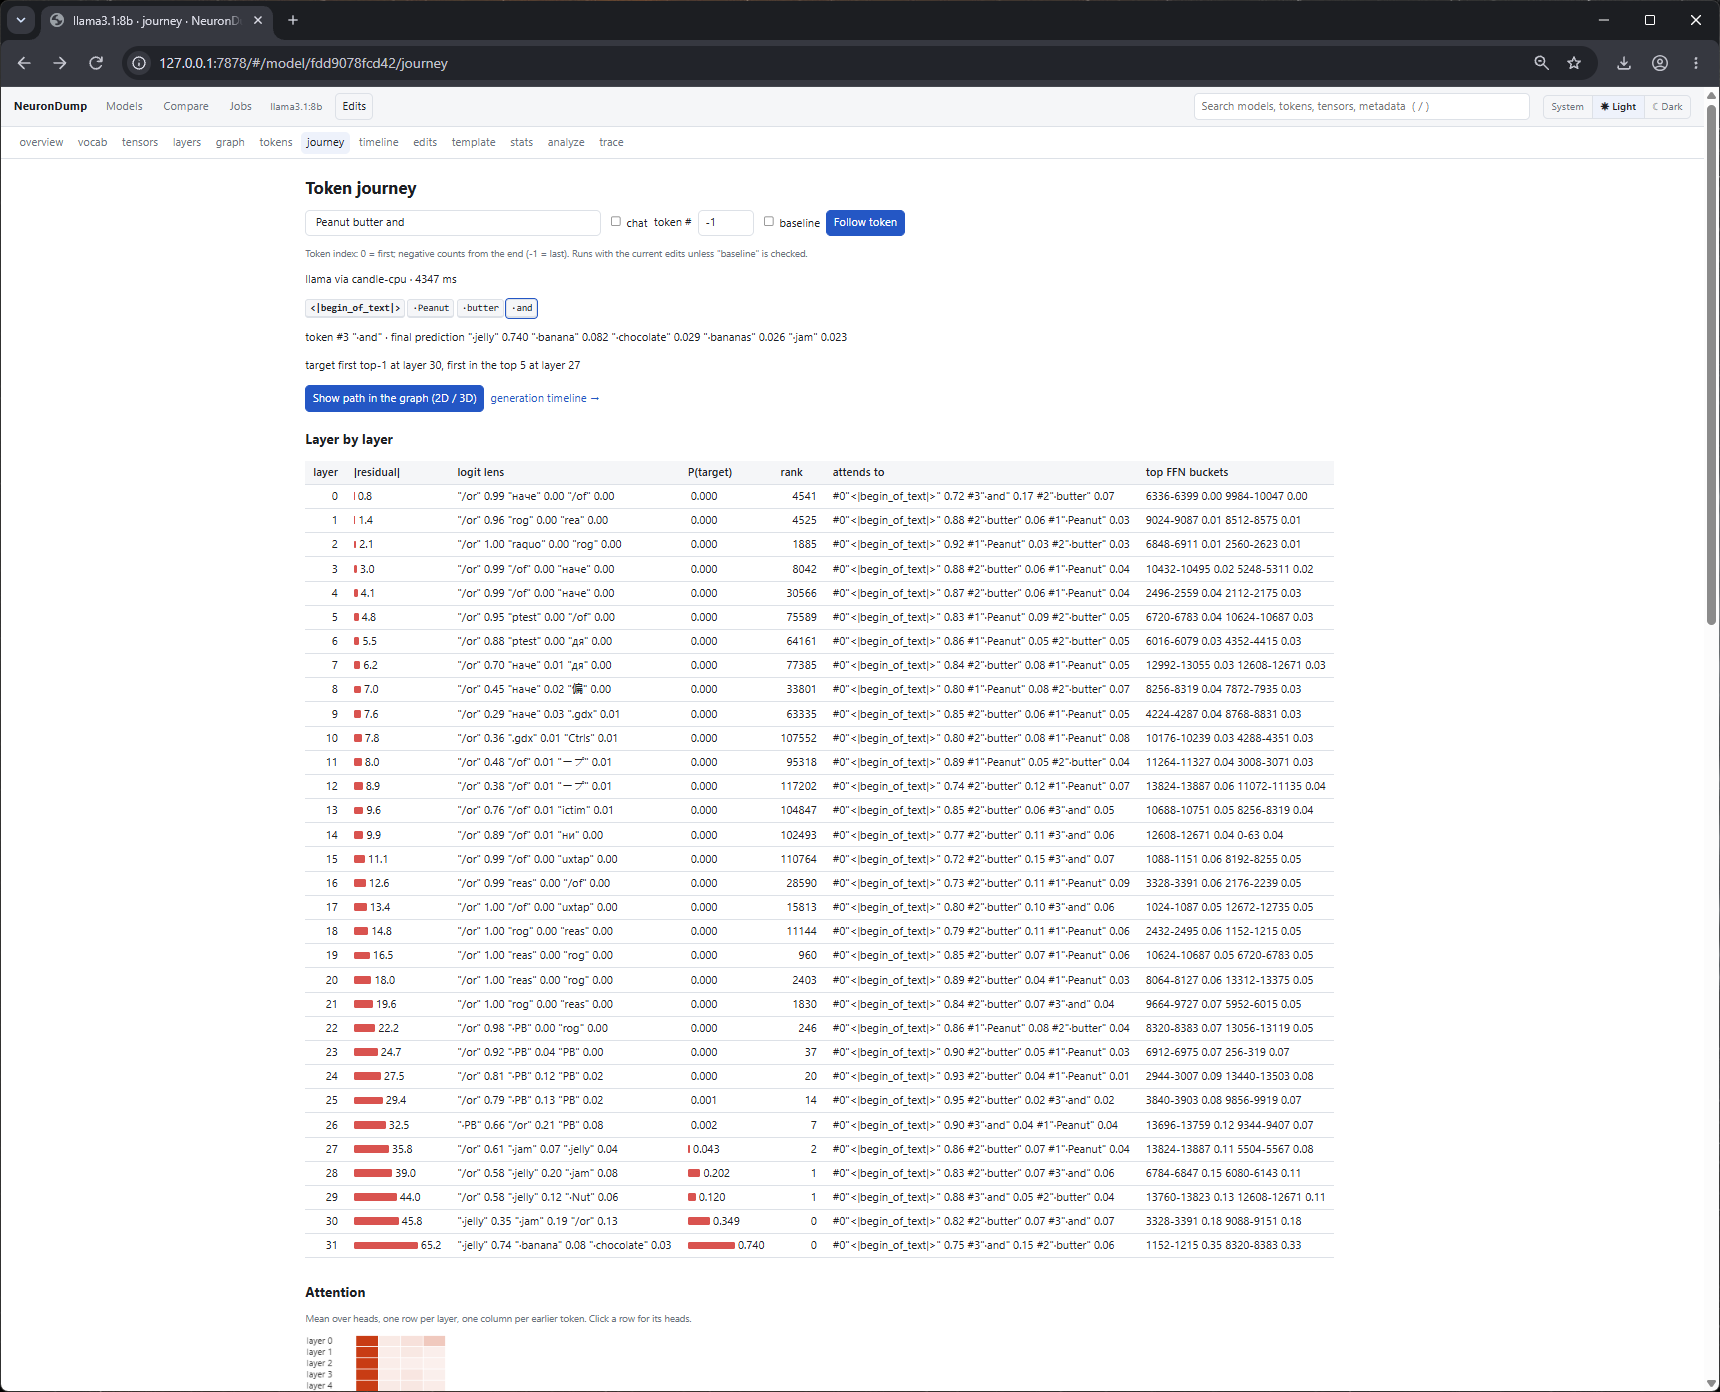Image resolution: width=1720 pixels, height=1392 pixels.
Task: Select the butter token chip
Action: click(480, 308)
